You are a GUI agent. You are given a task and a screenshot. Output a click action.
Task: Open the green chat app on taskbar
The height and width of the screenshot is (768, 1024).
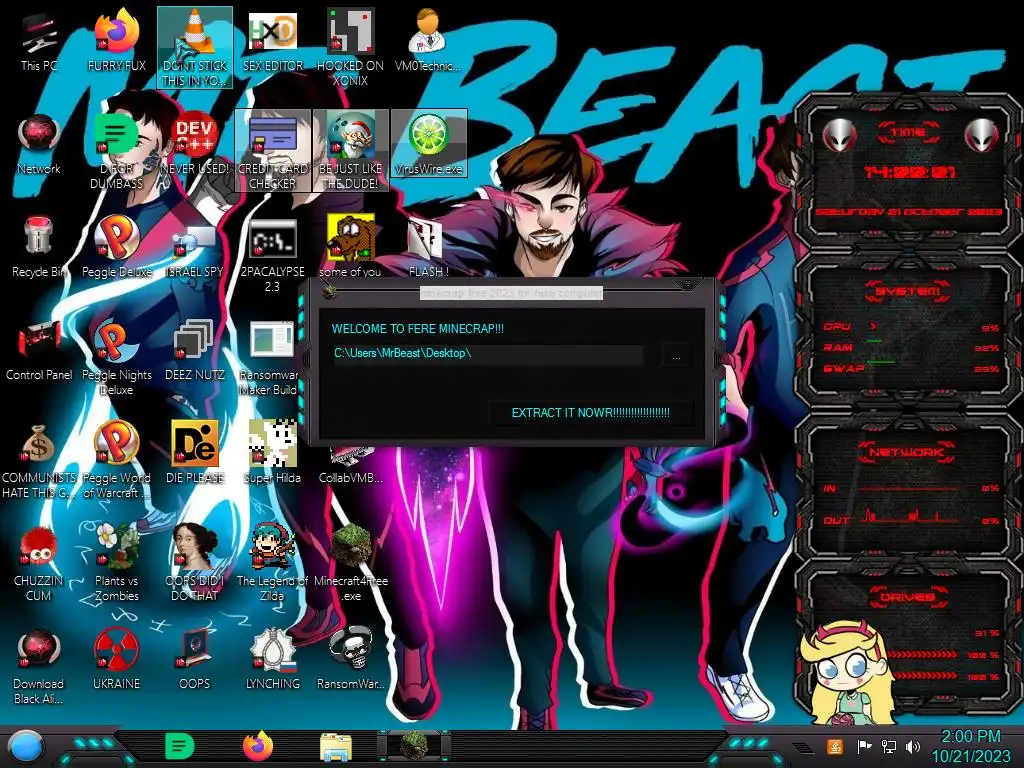(x=180, y=746)
